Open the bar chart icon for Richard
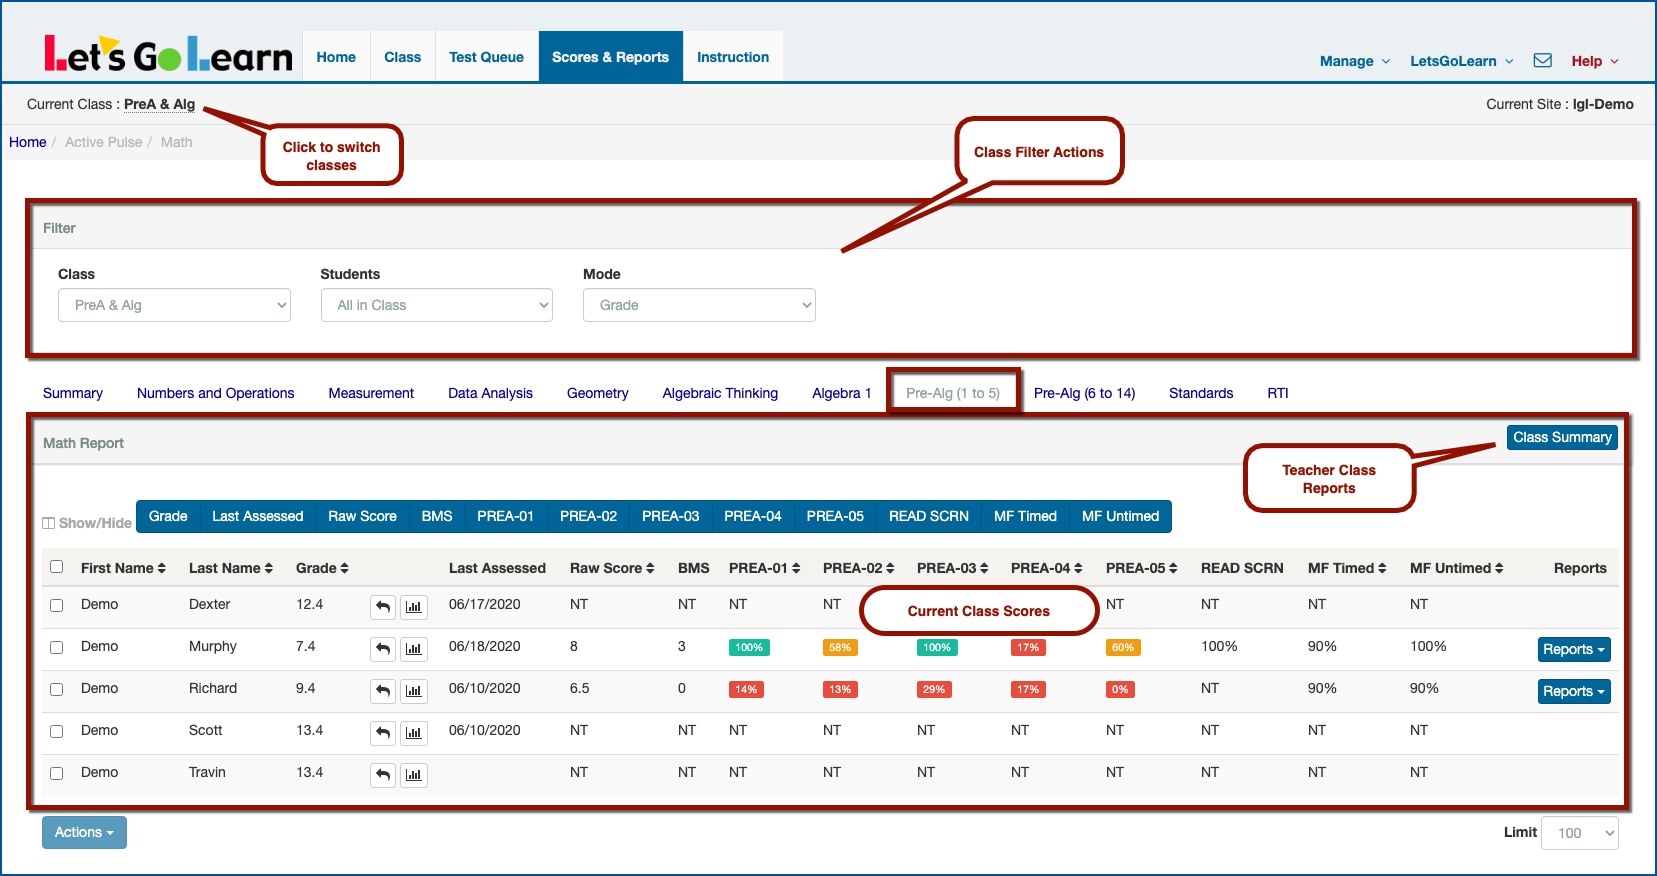This screenshot has width=1657, height=876. (x=414, y=691)
